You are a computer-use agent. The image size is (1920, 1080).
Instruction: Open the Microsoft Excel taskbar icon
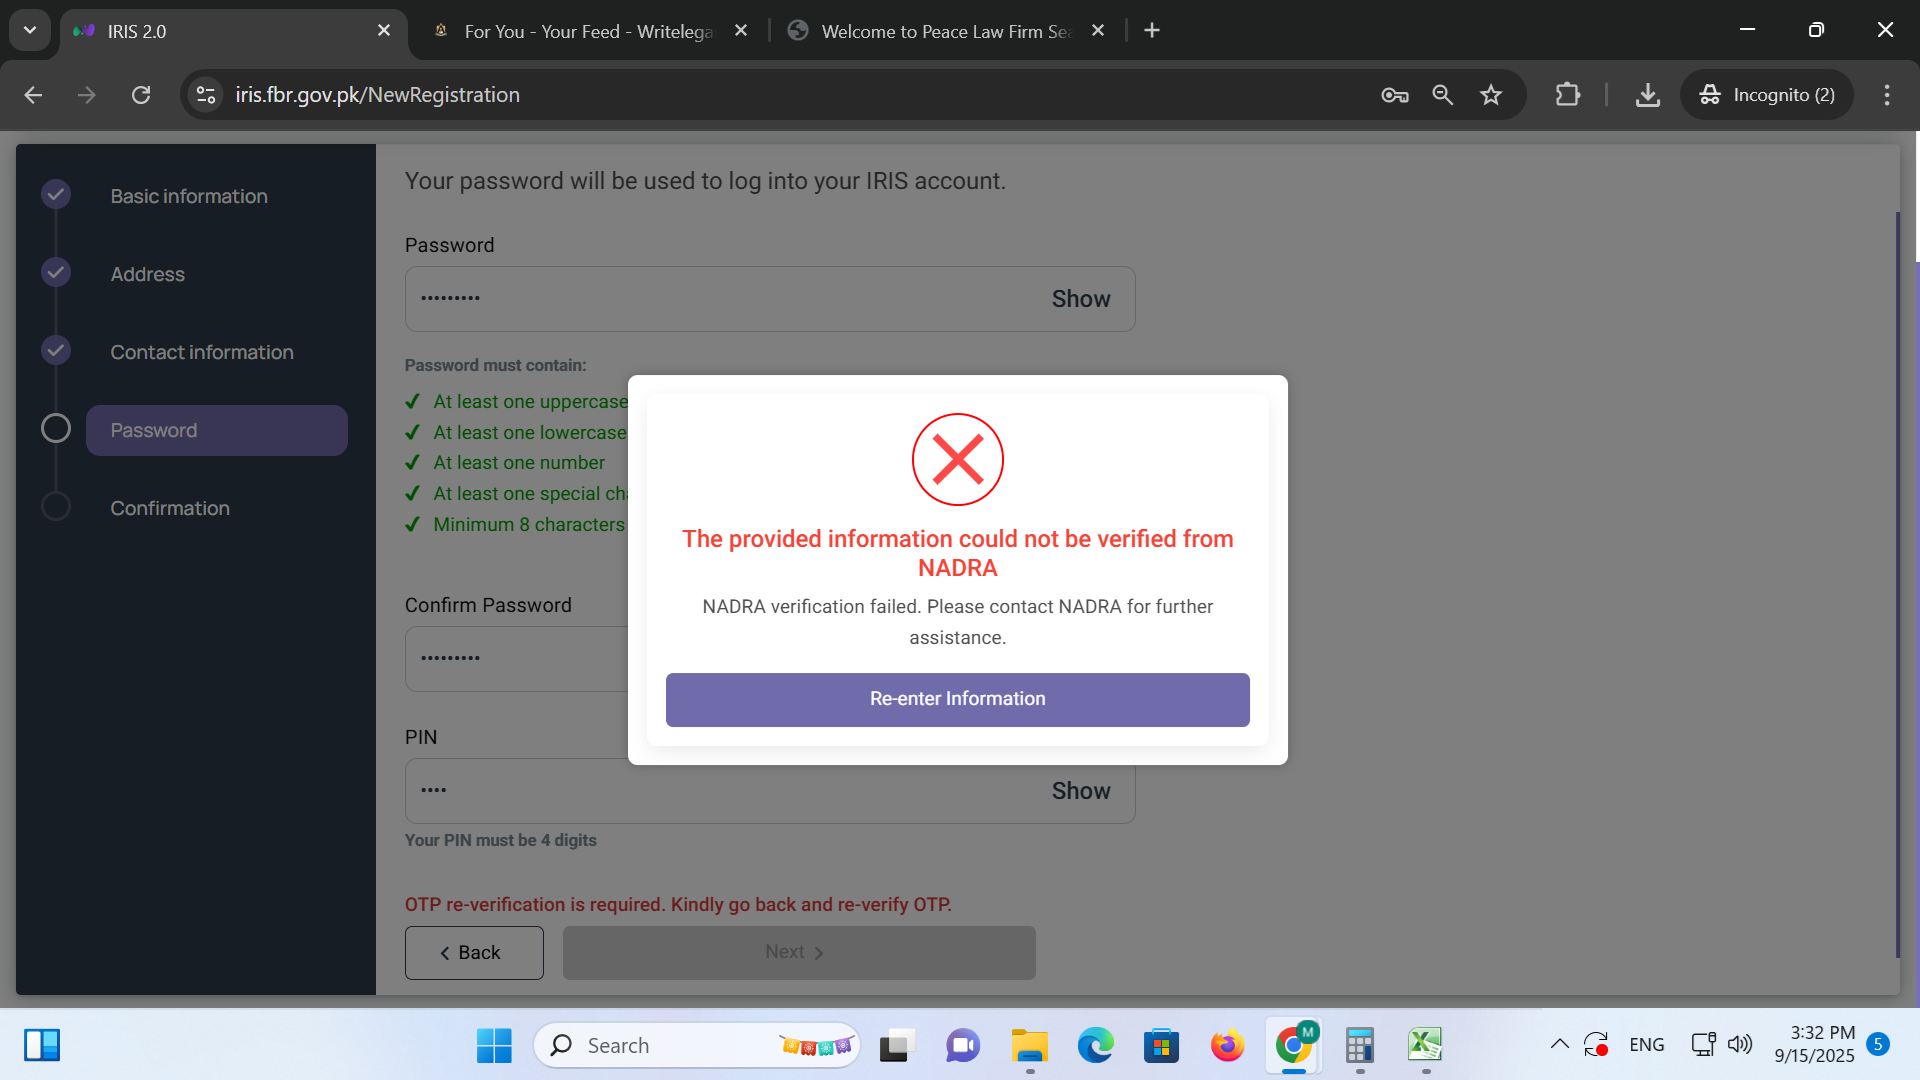[x=1425, y=1045]
